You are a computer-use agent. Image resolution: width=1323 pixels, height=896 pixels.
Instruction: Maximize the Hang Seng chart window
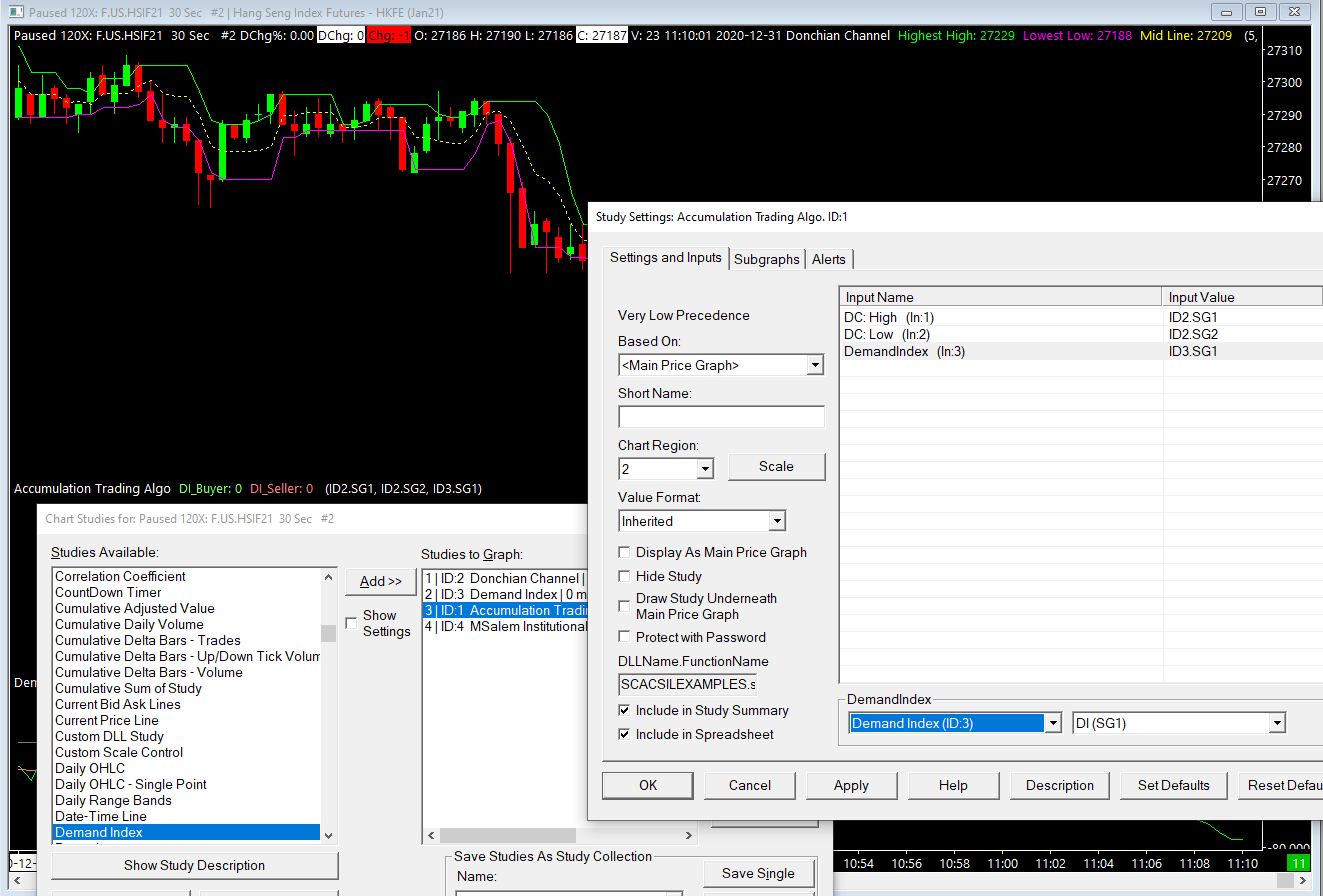pos(1260,12)
